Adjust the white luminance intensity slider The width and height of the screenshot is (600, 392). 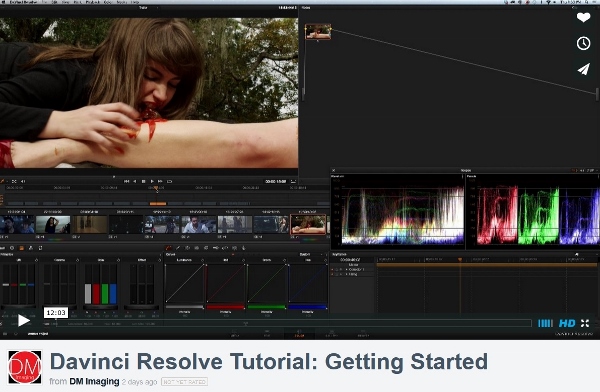185,307
